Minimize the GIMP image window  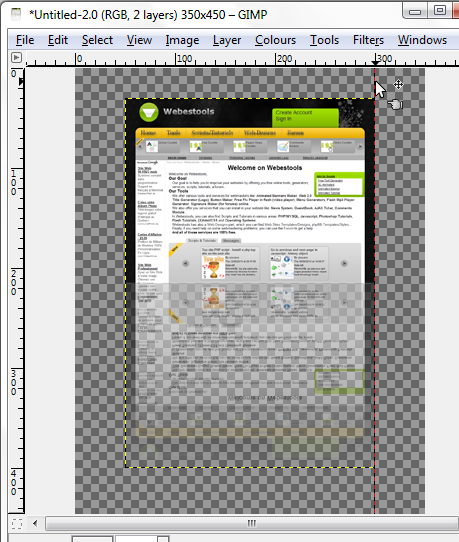(x=415, y=11)
